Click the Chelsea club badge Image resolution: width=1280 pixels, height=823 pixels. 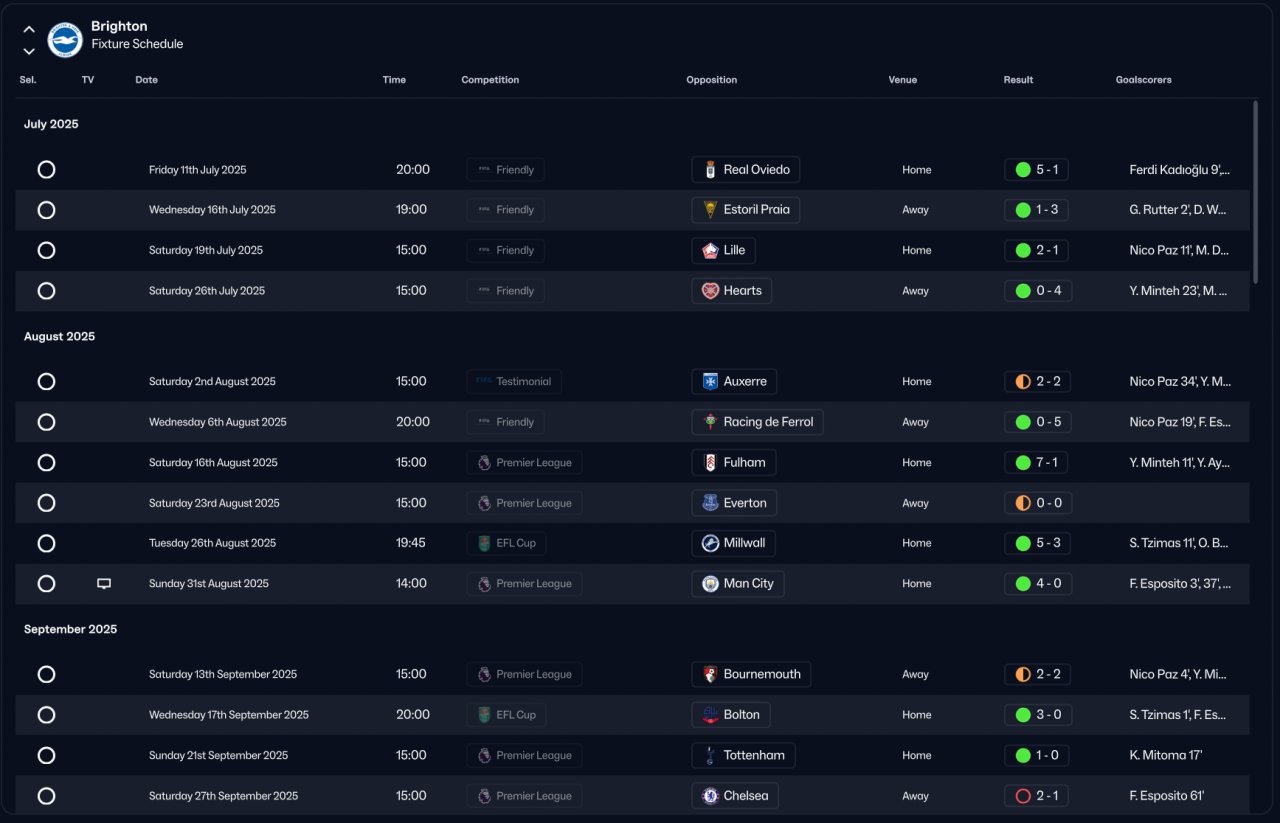(710, 796)
